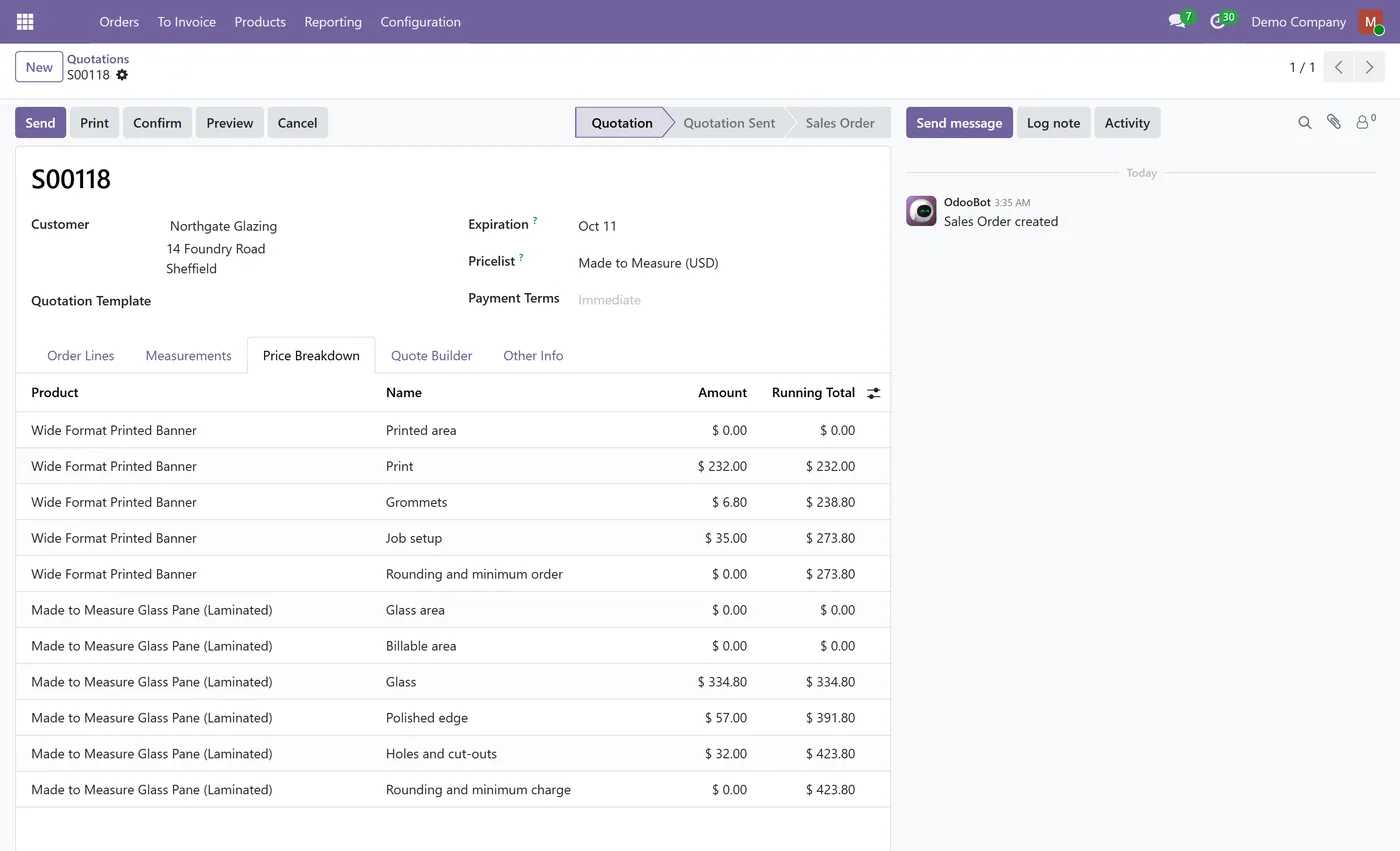Open the user avatar menu
Image resolution: width=1400 pixels, height=851 pixels.
click(x=1370, y=21)
